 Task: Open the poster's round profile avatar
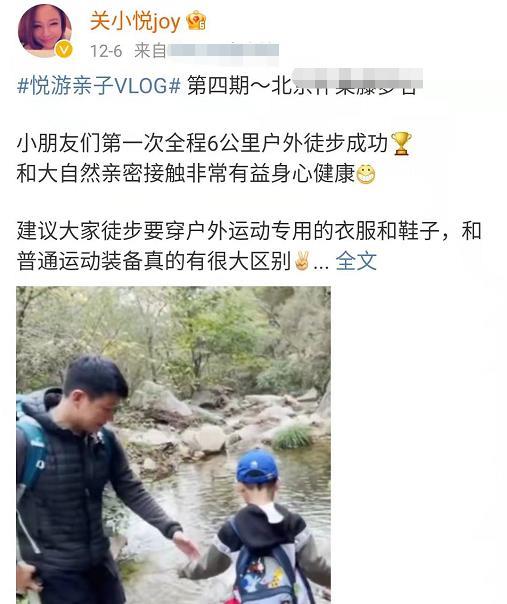point(45,30)
